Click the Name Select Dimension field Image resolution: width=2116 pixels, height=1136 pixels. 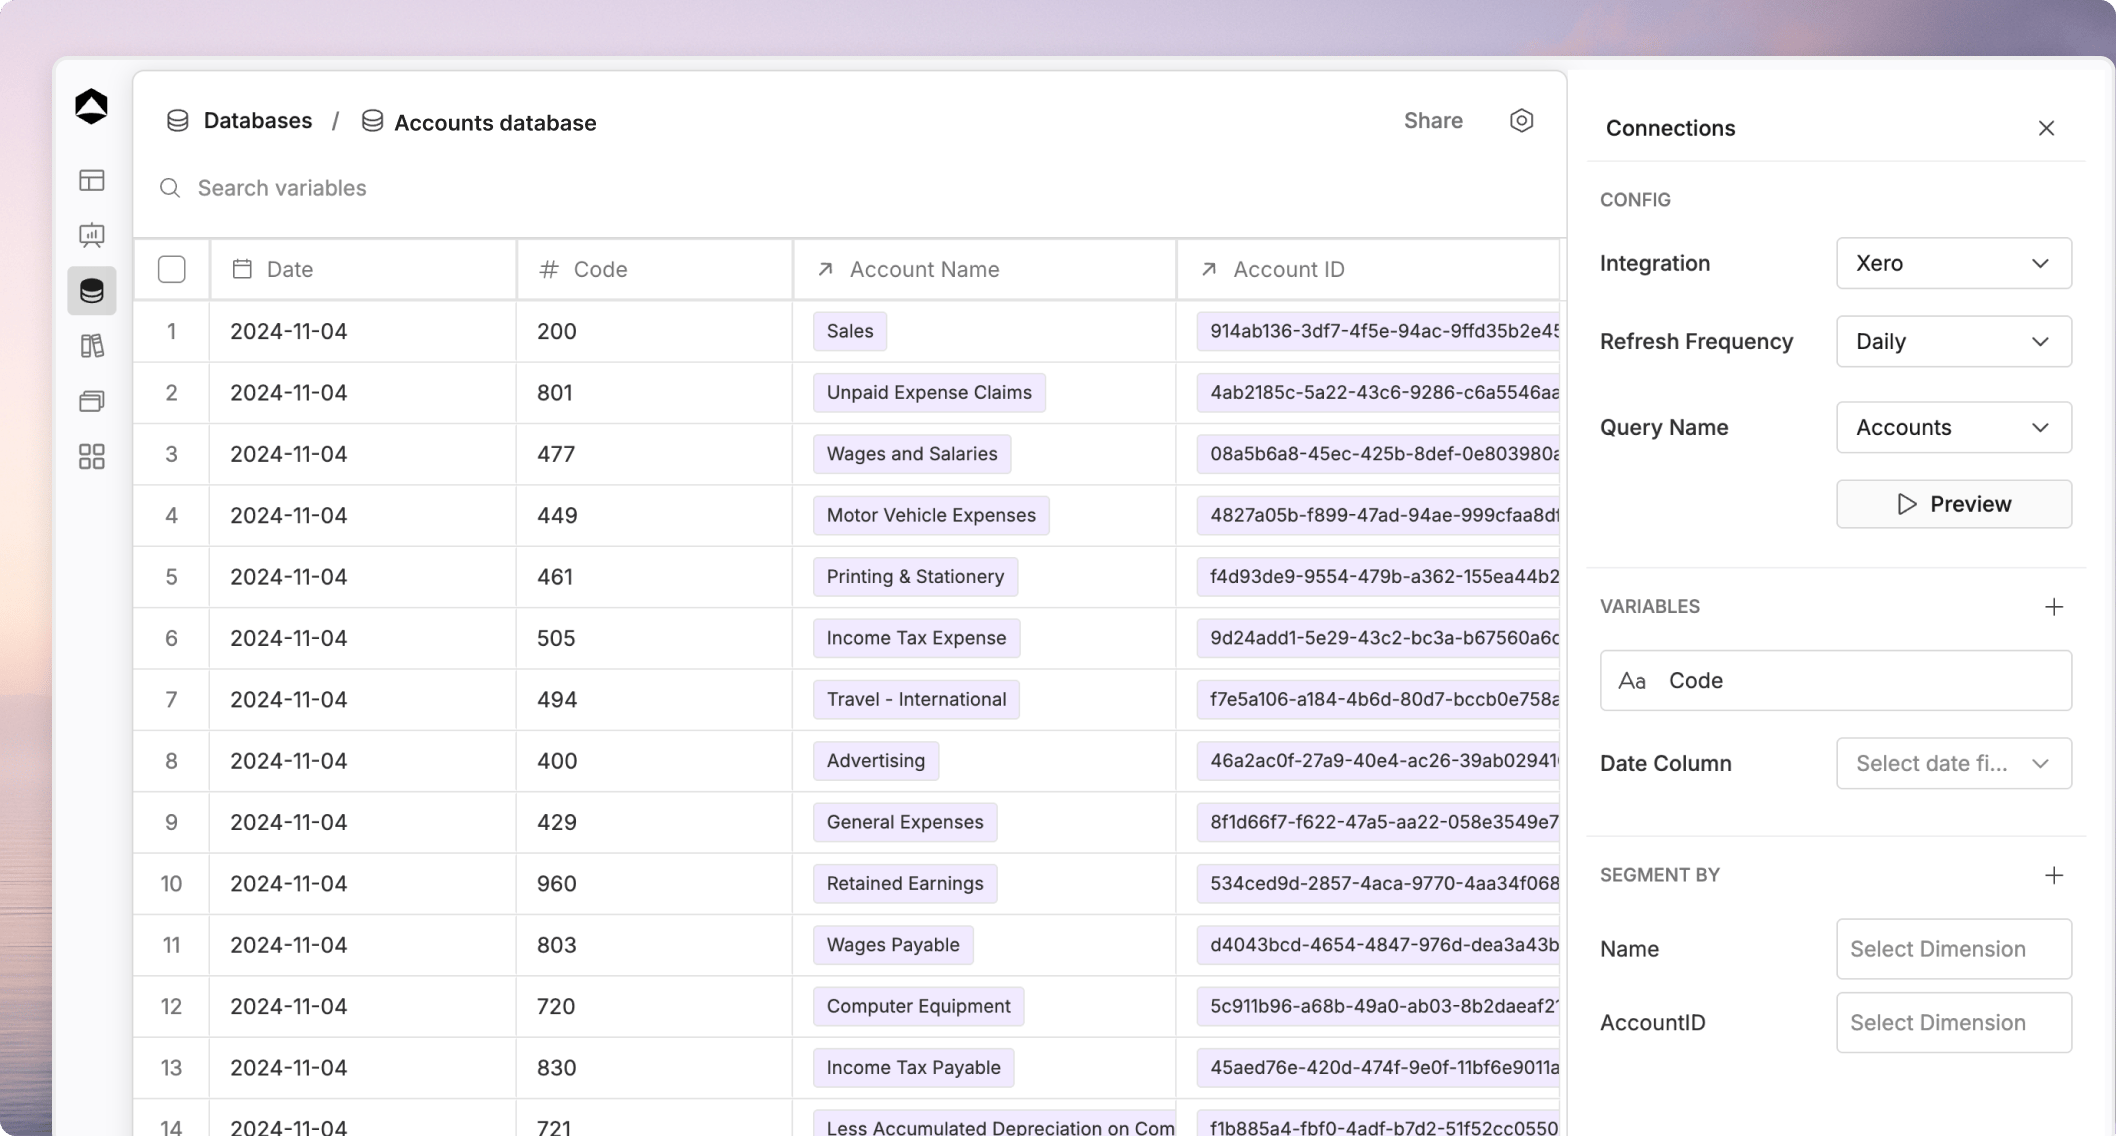pos(1953,949)
